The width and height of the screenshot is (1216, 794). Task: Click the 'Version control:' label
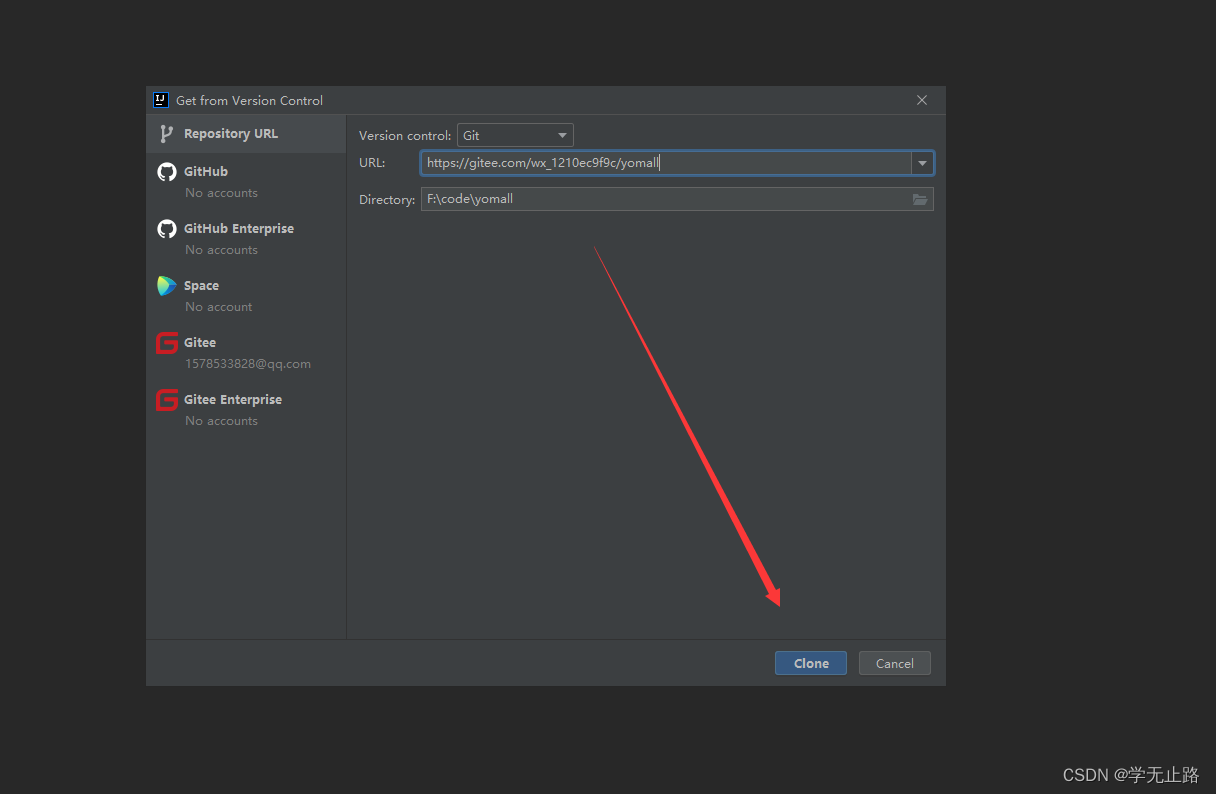[x=405, y=135]
